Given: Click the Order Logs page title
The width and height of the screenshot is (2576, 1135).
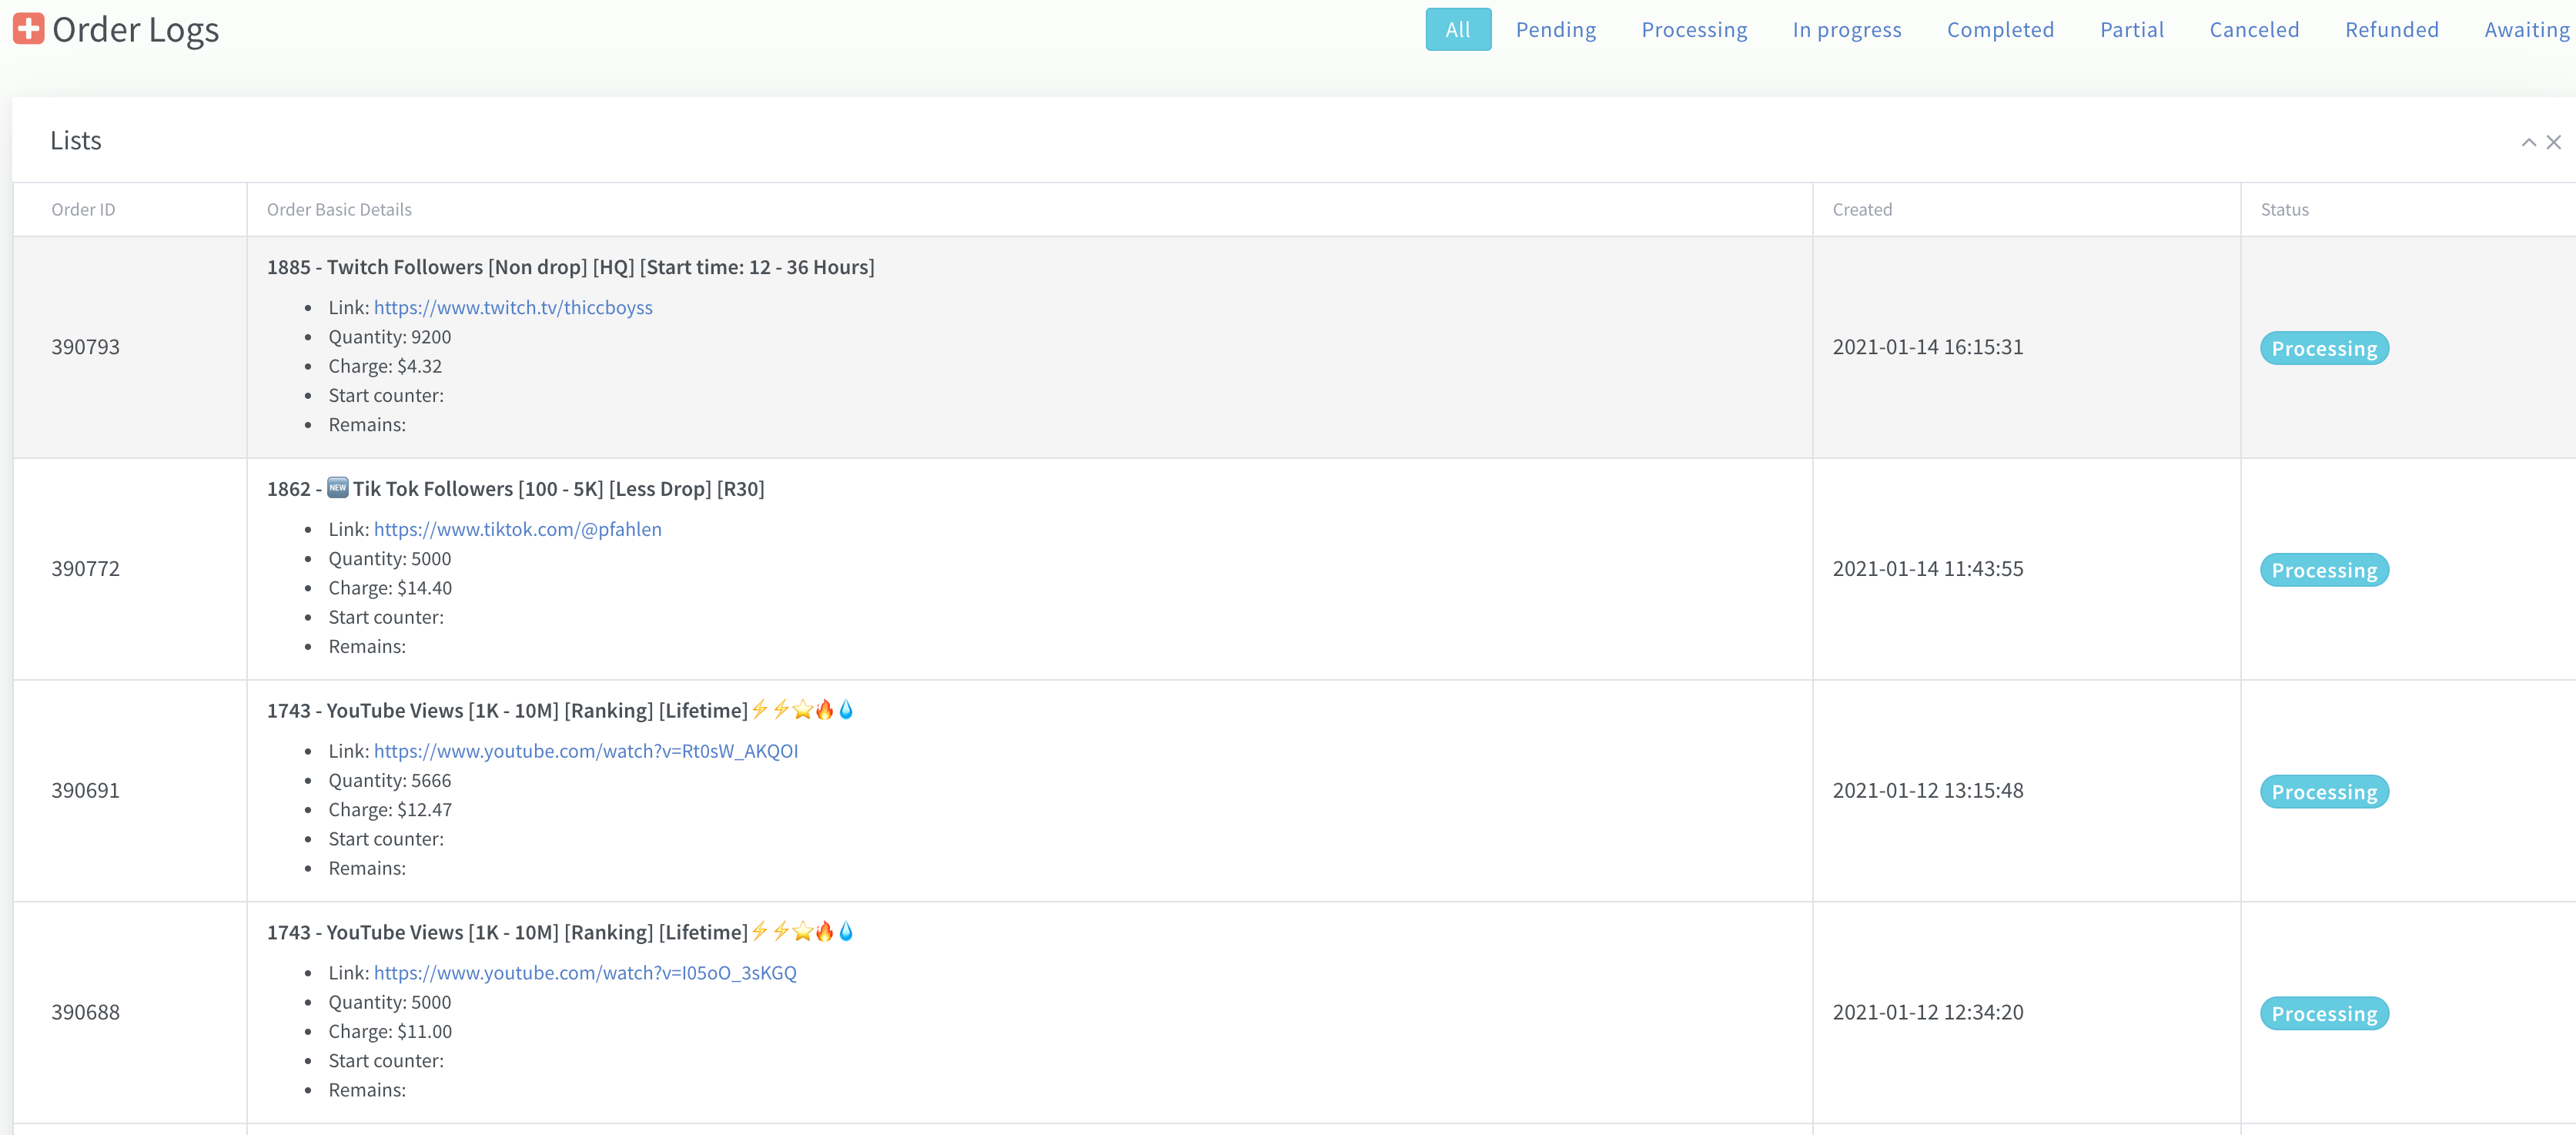Looking at the screenshot, I should click(135, 29).
